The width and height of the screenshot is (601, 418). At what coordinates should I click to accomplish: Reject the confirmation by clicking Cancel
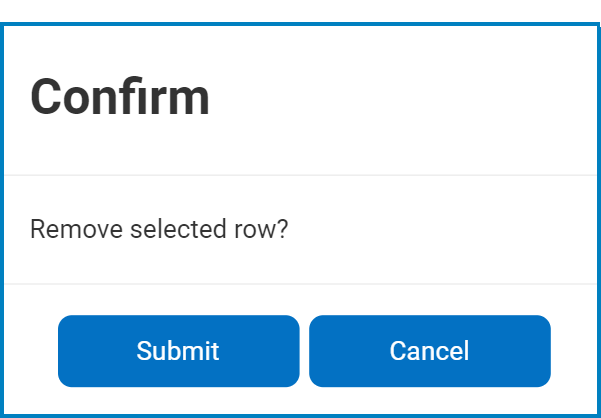click(429, 351)
